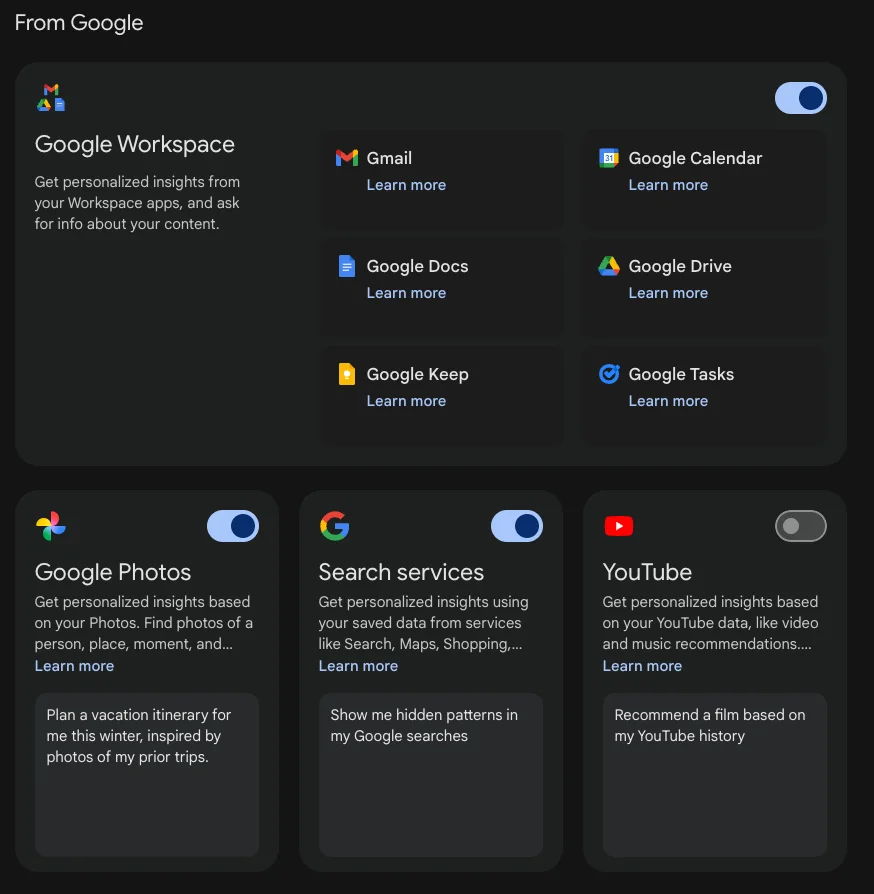This screenshot has height=894, width=874.
Task: Switch off the Search services toggle
Action: coord(517,526)
